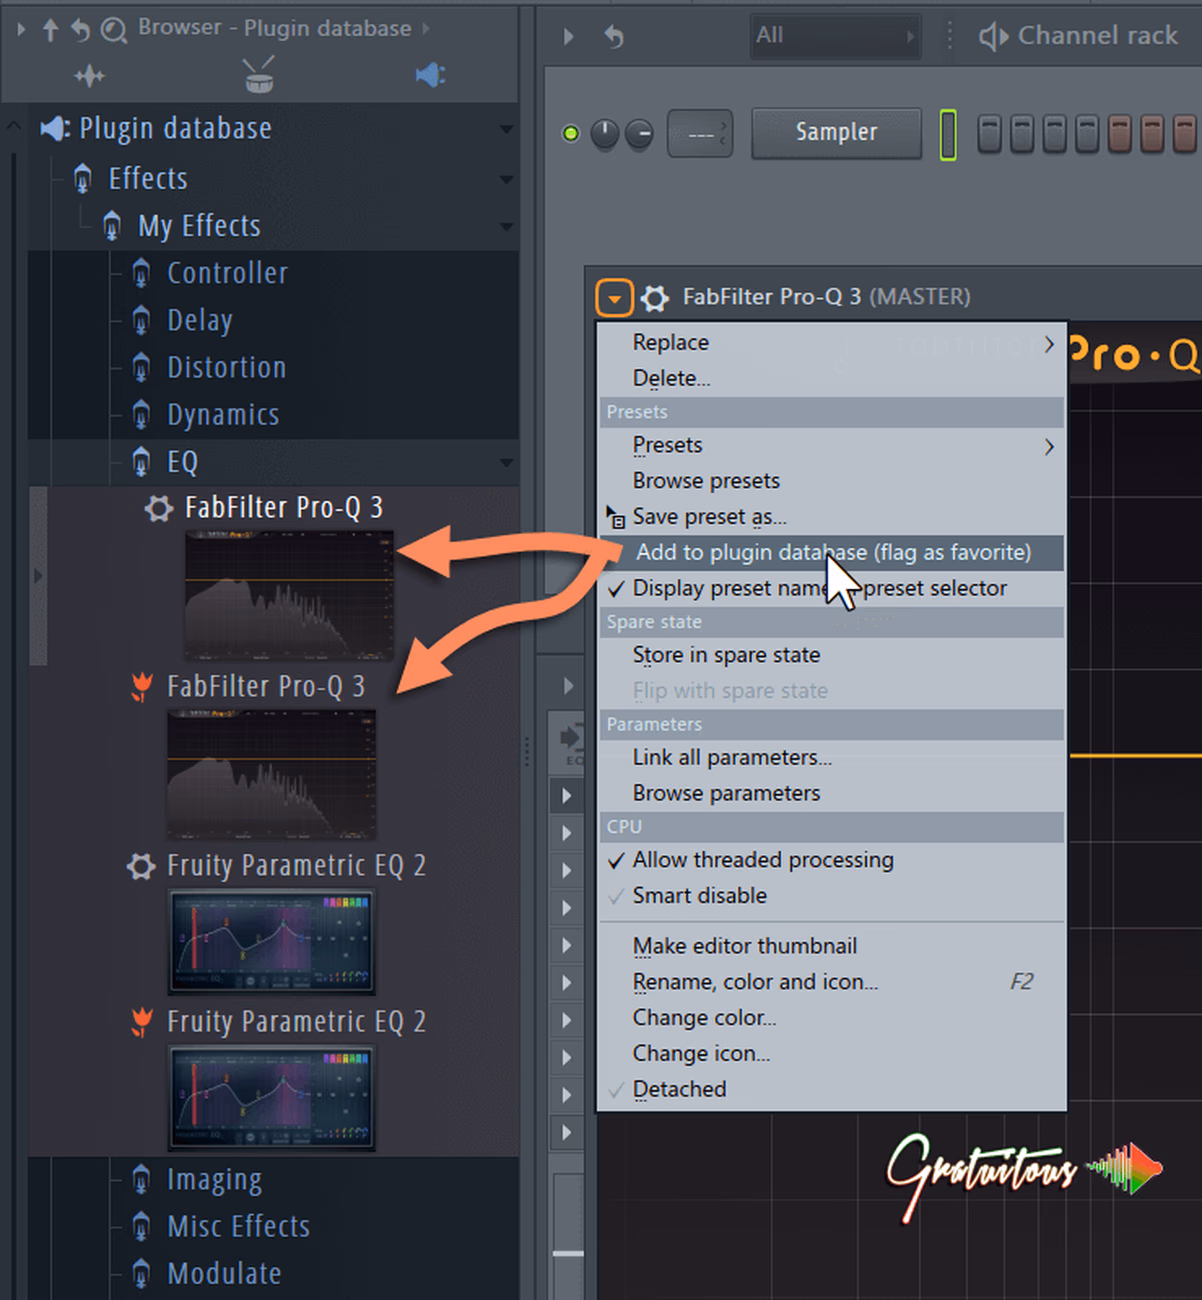Click Browse parameters option
Screen dimensions: 1202x1300
[831, 793]
